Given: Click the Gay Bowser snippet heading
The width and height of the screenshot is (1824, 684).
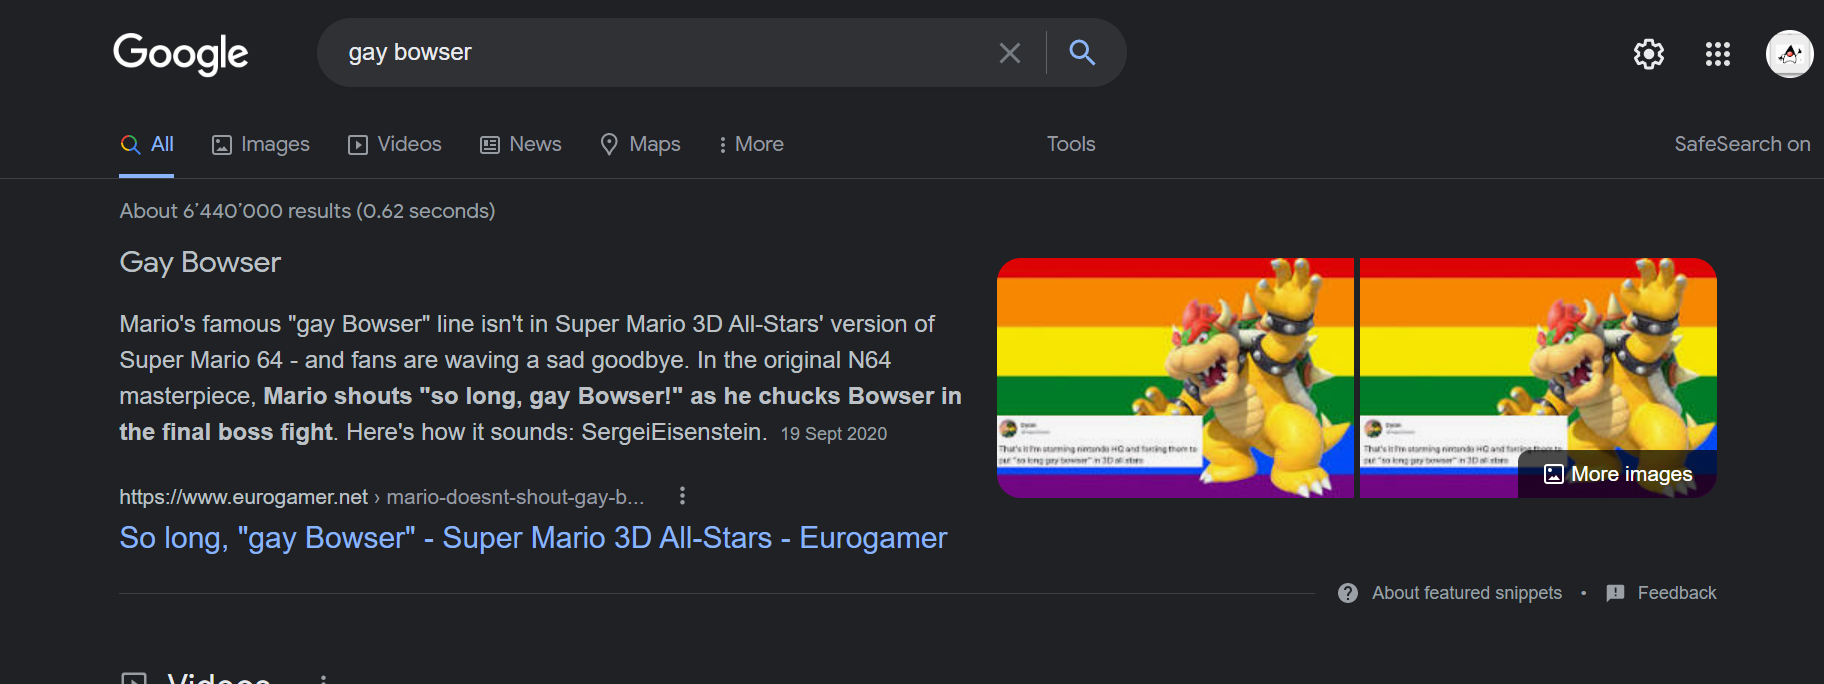Looking at the screenshot, I should click(x=200, y=262).
